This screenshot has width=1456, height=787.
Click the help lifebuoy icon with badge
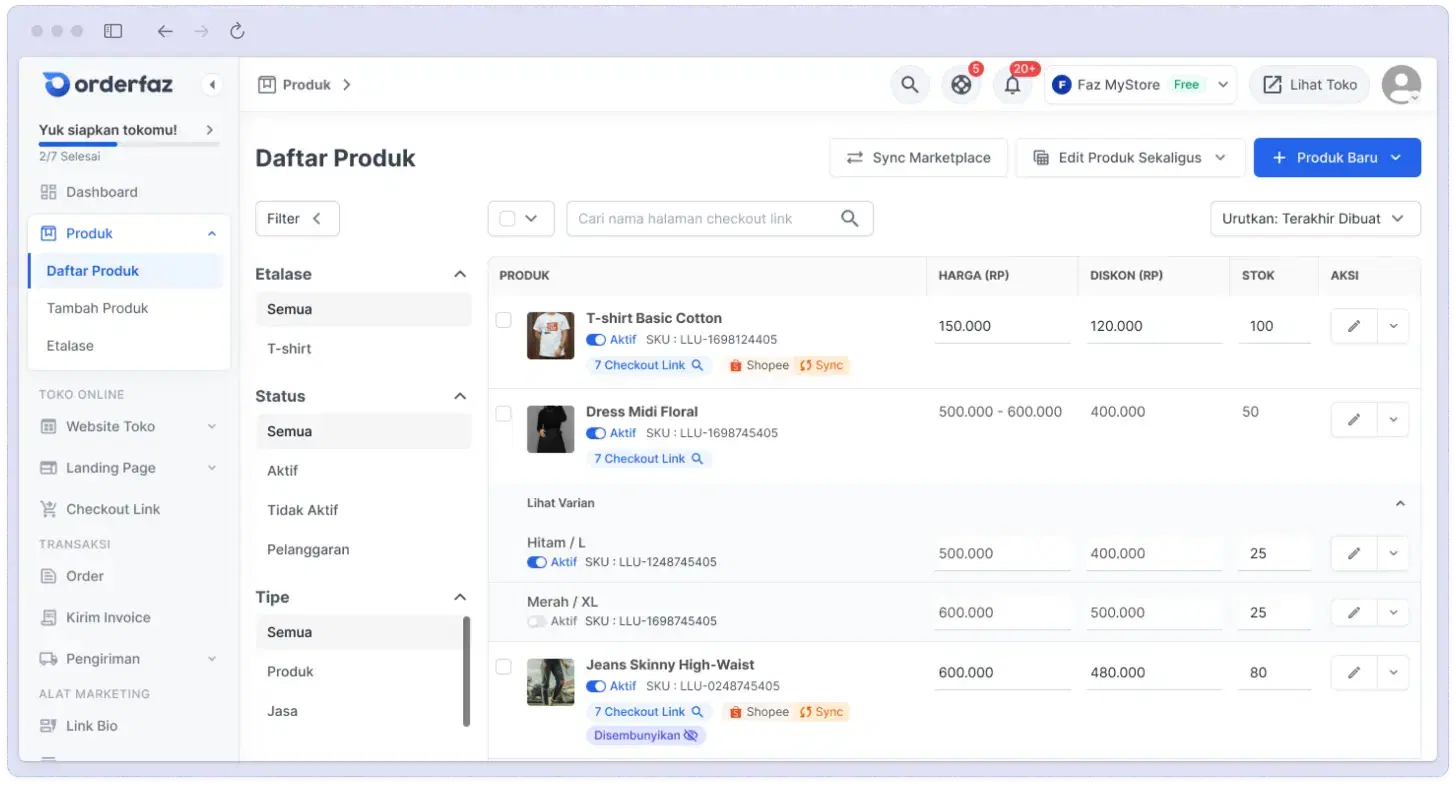(x=961, y=85)
